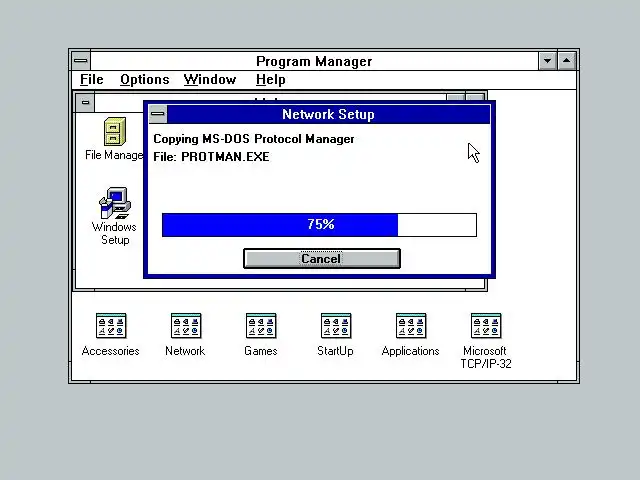Open the StartUp program group
The image size is (640, 480).
click(336, 326)
